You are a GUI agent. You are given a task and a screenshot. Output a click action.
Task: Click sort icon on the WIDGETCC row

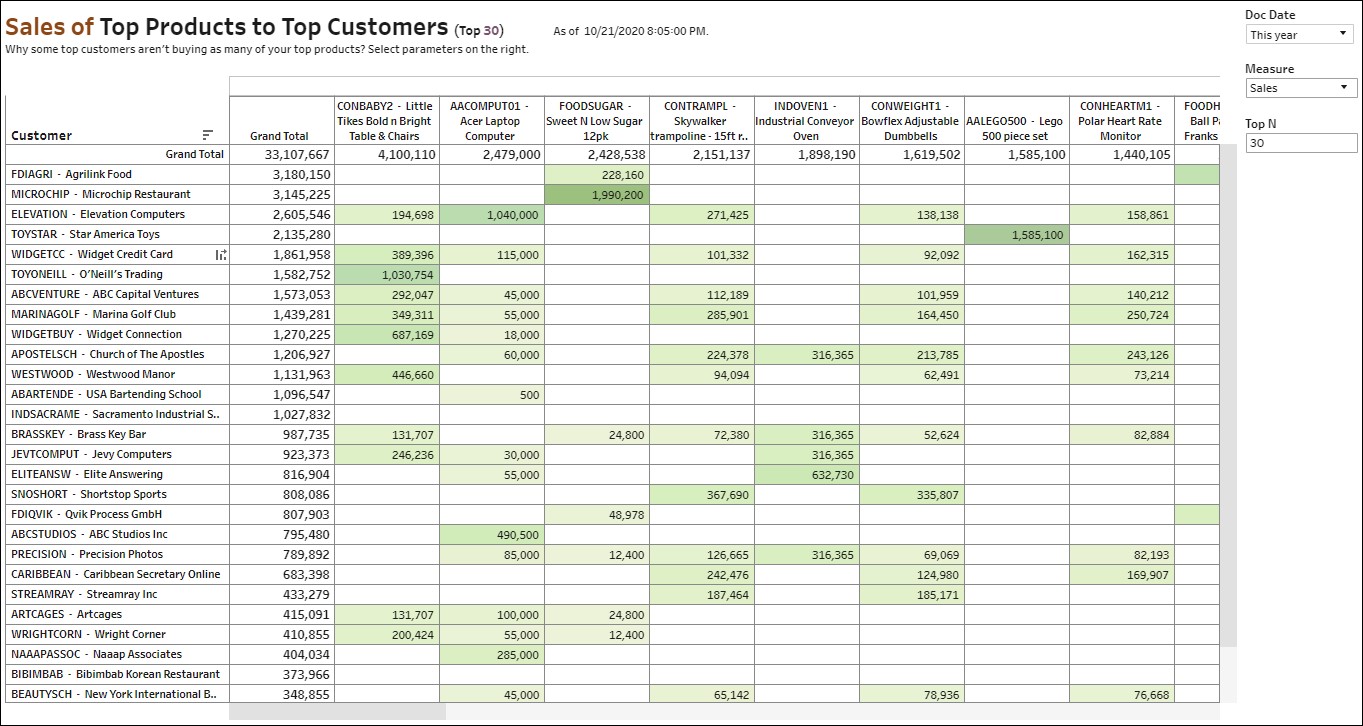pos(221,255)
